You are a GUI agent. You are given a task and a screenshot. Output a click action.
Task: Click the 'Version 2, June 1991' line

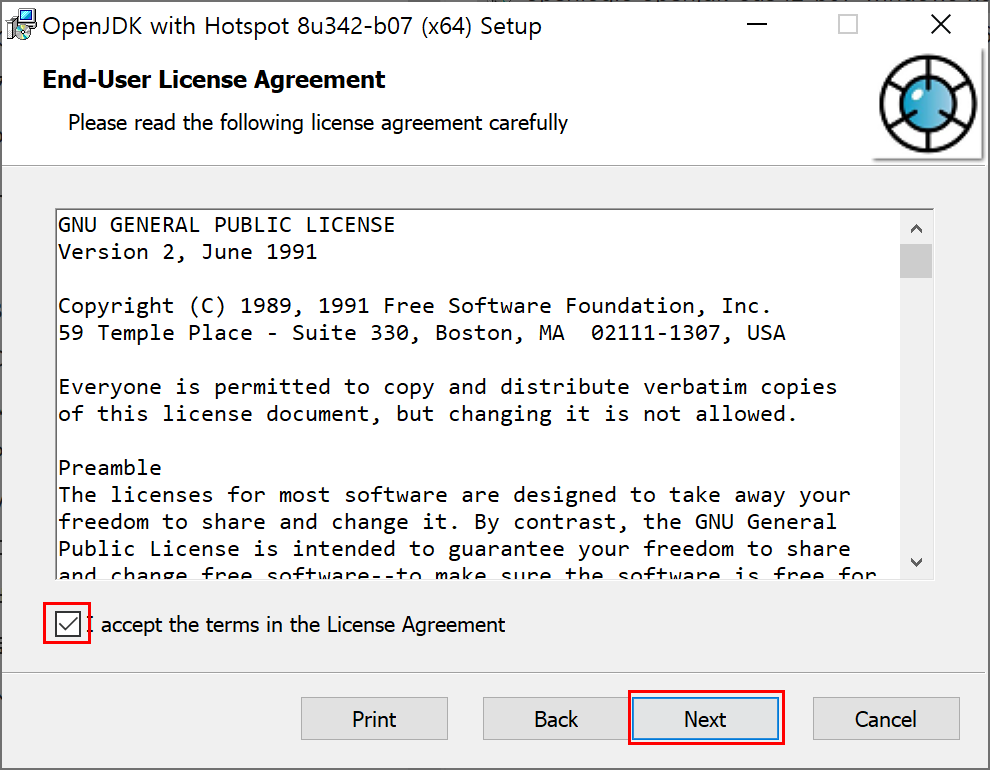[188, 252]
